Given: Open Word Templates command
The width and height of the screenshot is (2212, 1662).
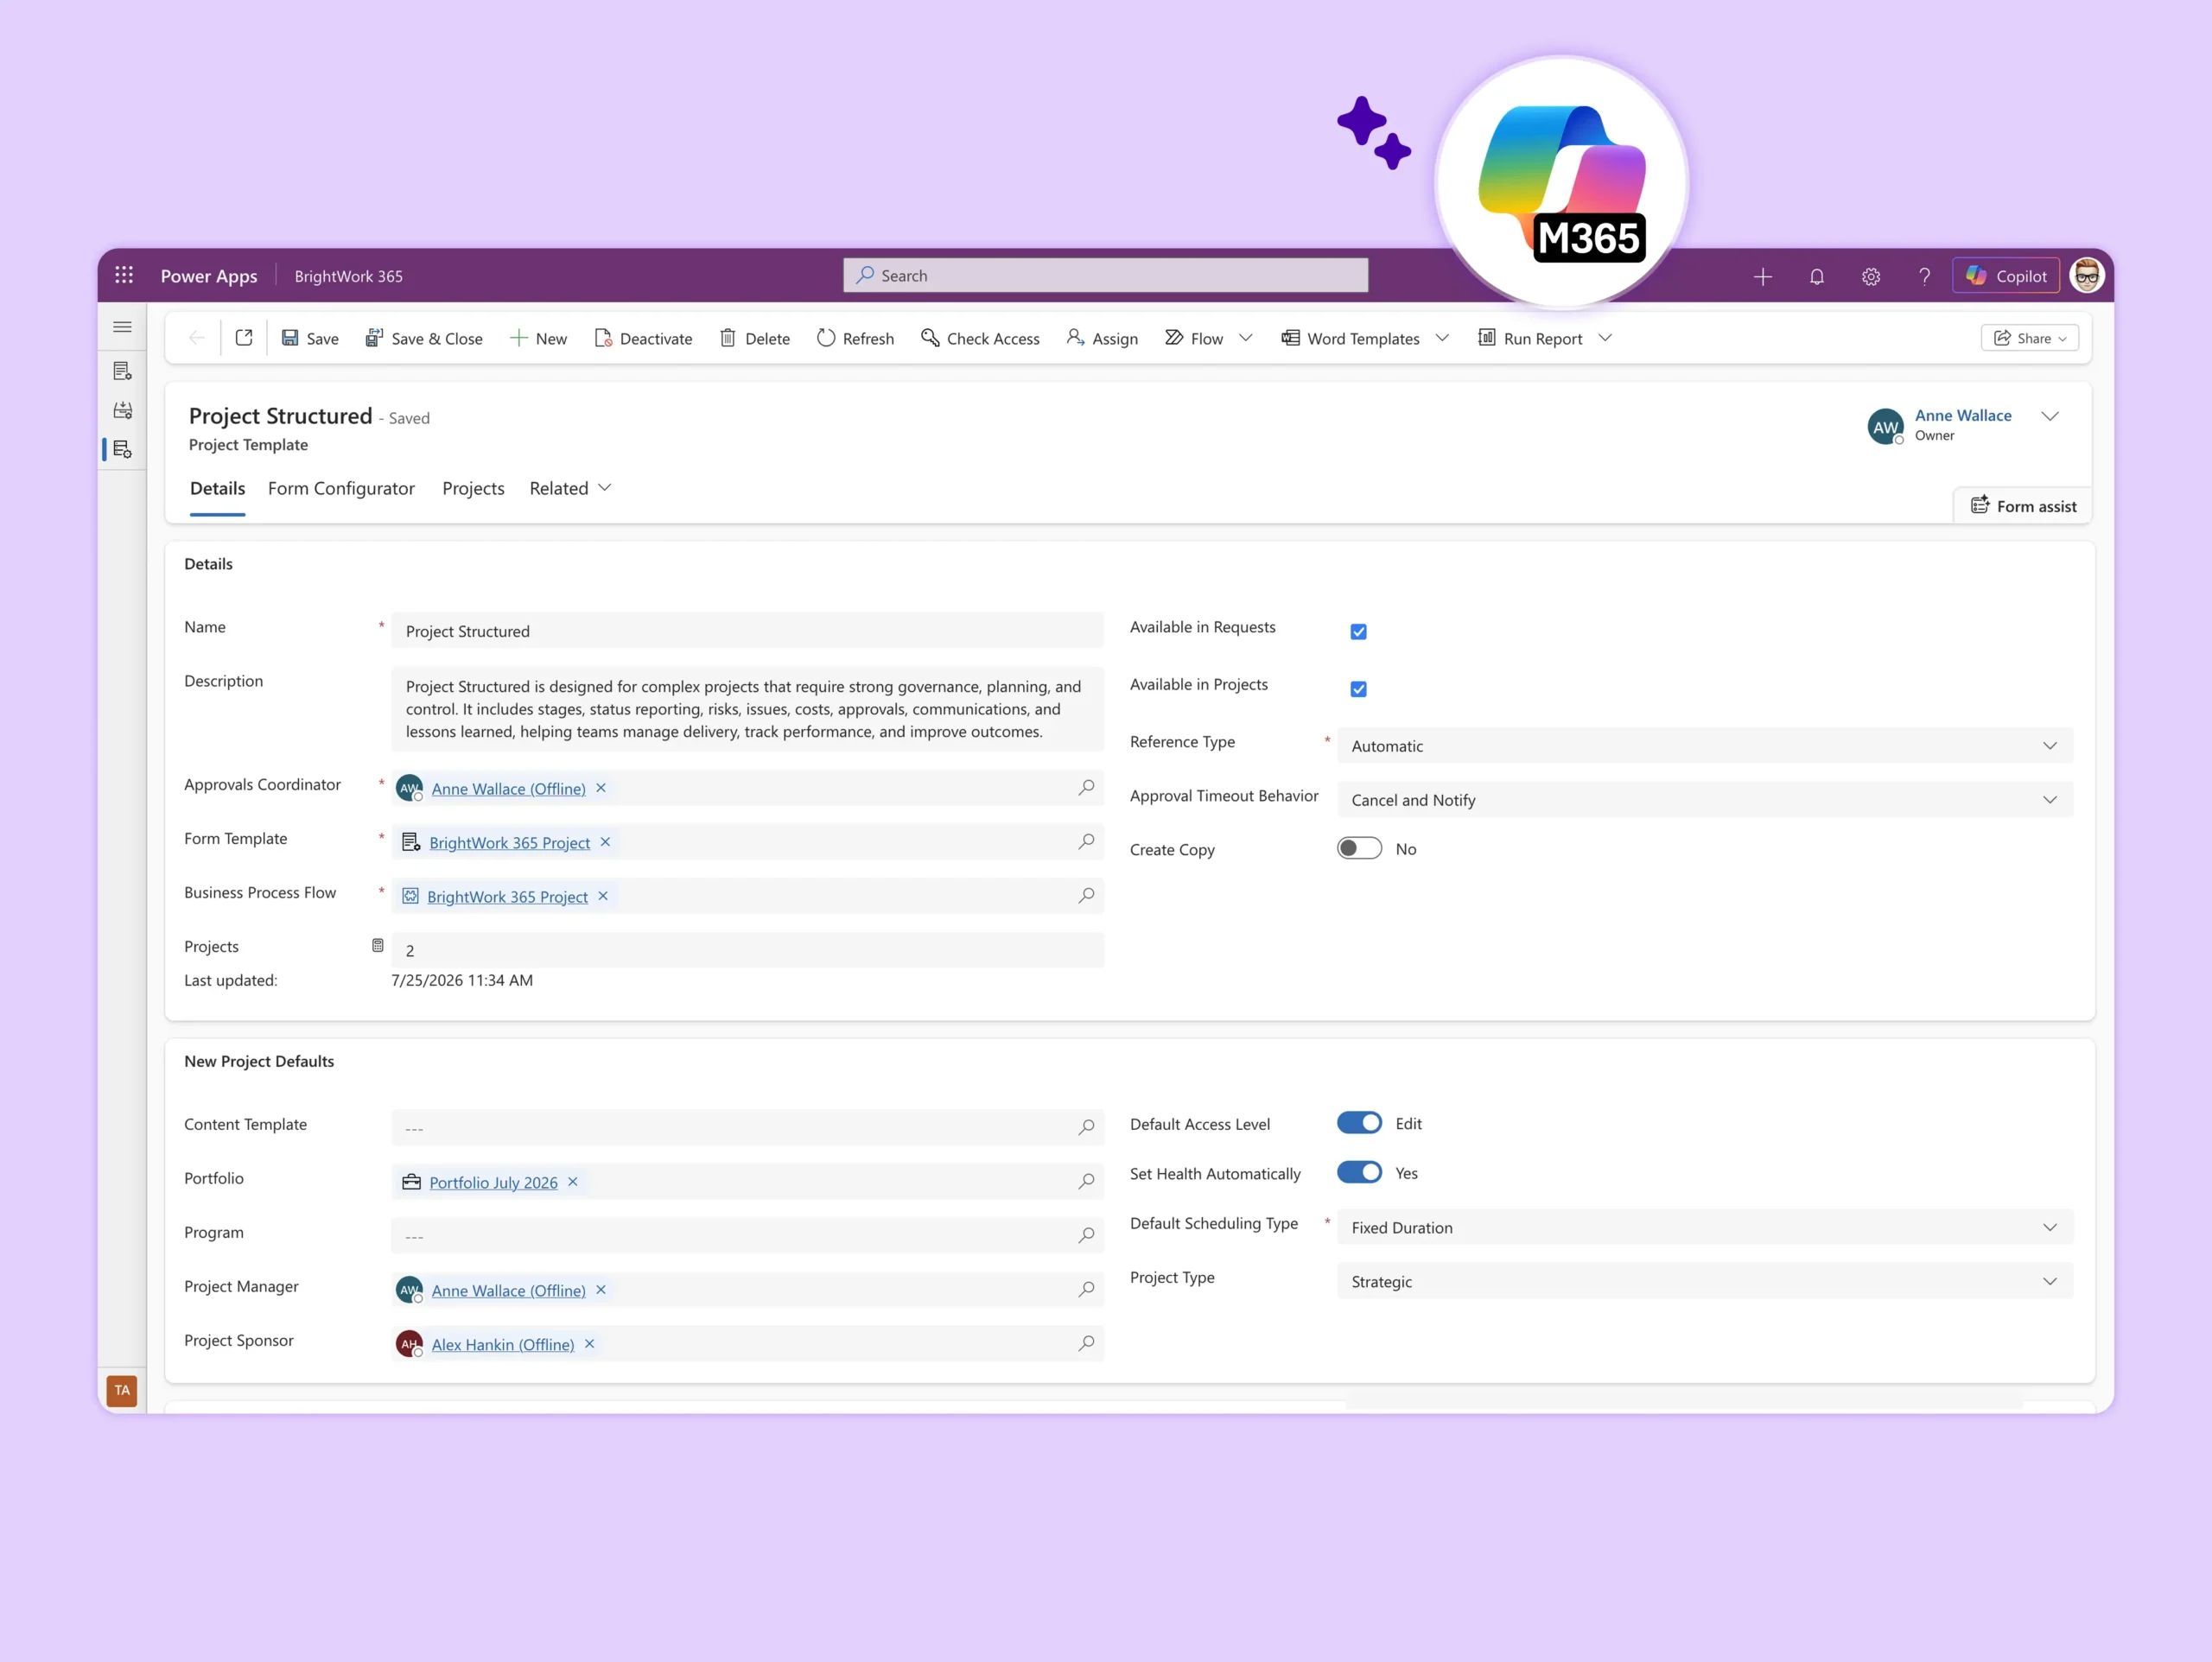Looking at the screenshot, I should (1350, 338).
